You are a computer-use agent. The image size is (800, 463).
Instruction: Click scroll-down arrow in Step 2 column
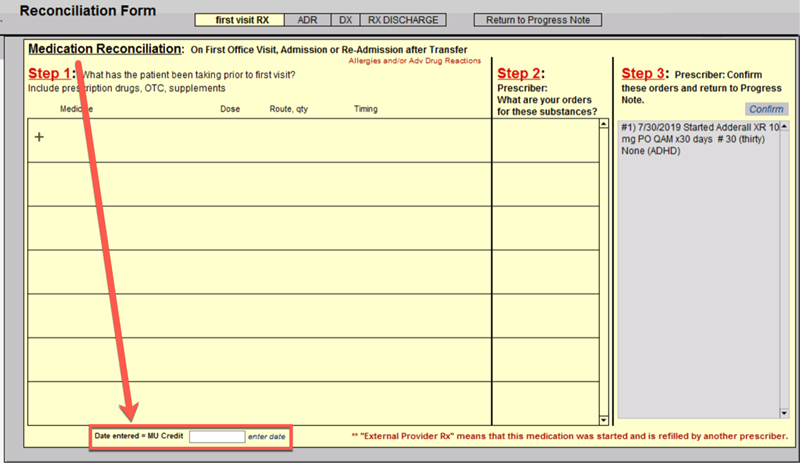(x=603, y=419)
